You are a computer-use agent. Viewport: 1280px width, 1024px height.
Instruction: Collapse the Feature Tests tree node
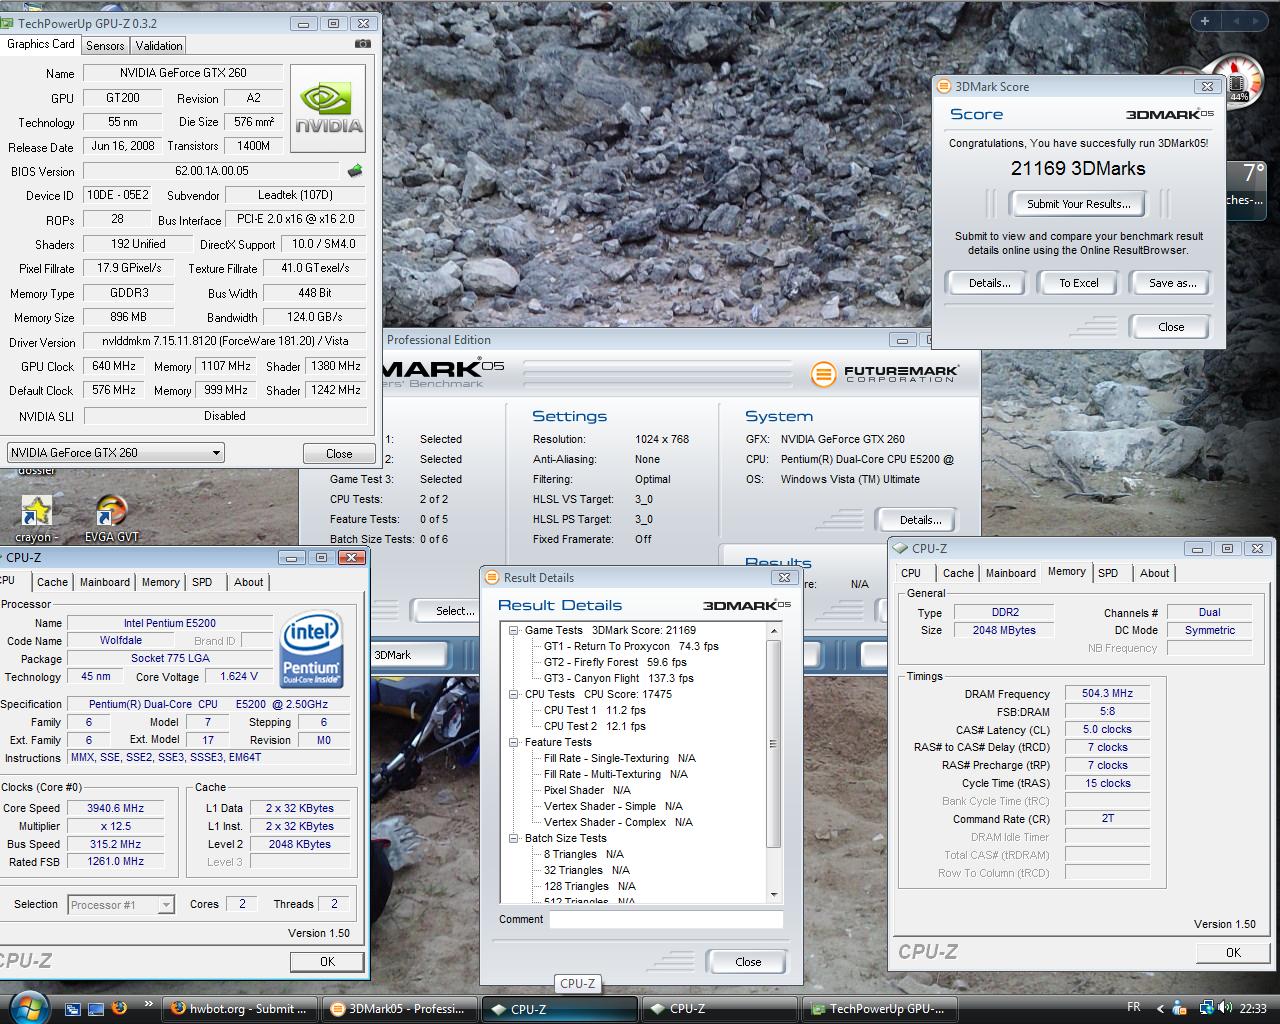[x=514, y=742]
